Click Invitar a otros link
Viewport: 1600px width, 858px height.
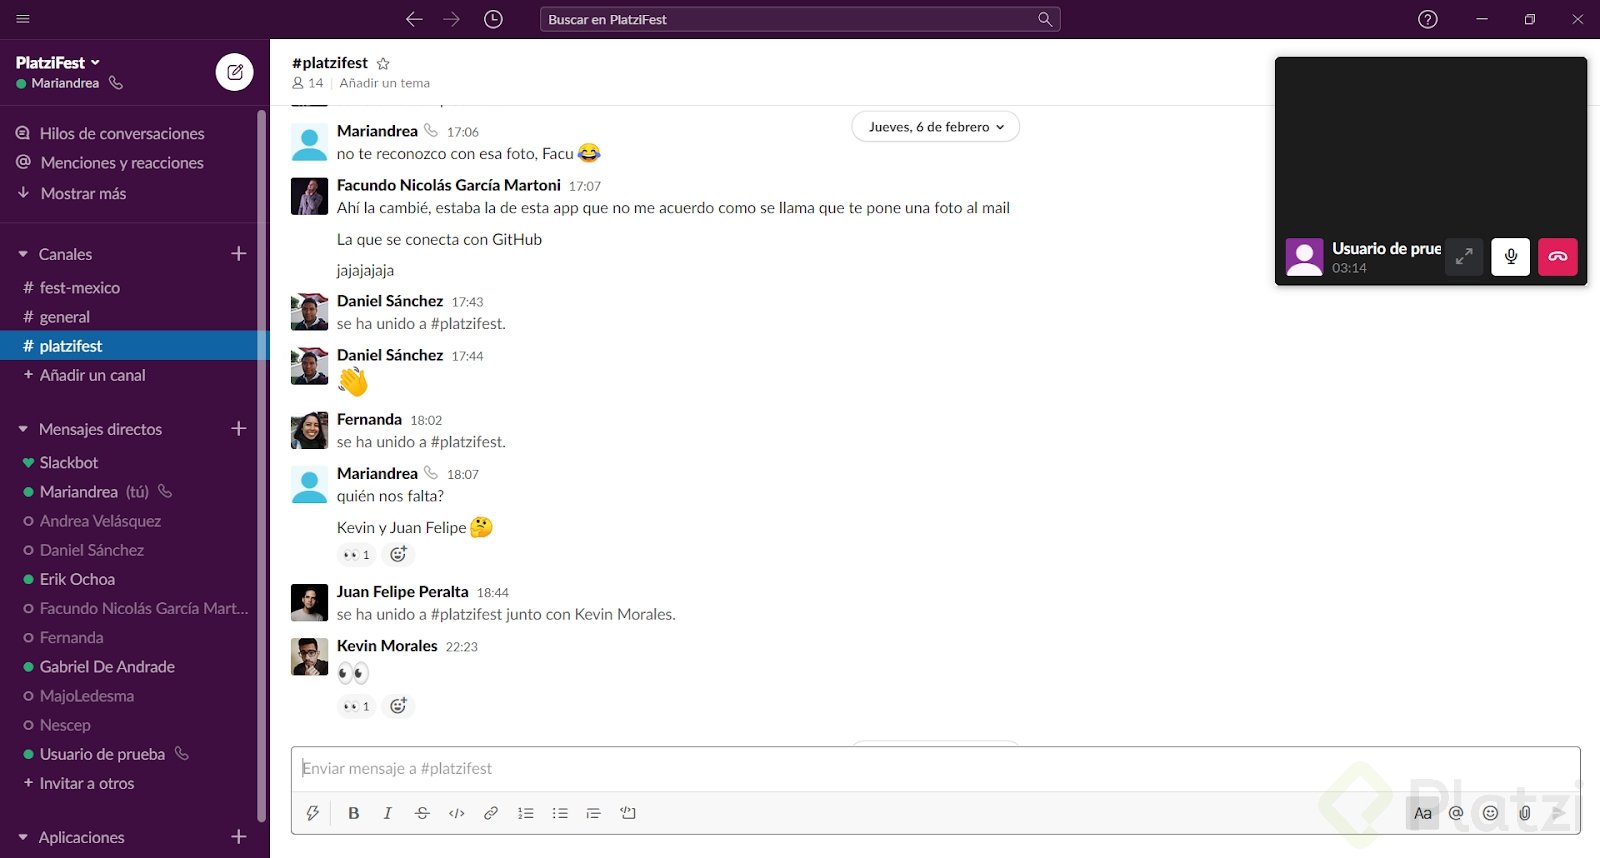(x=87, y=783)
